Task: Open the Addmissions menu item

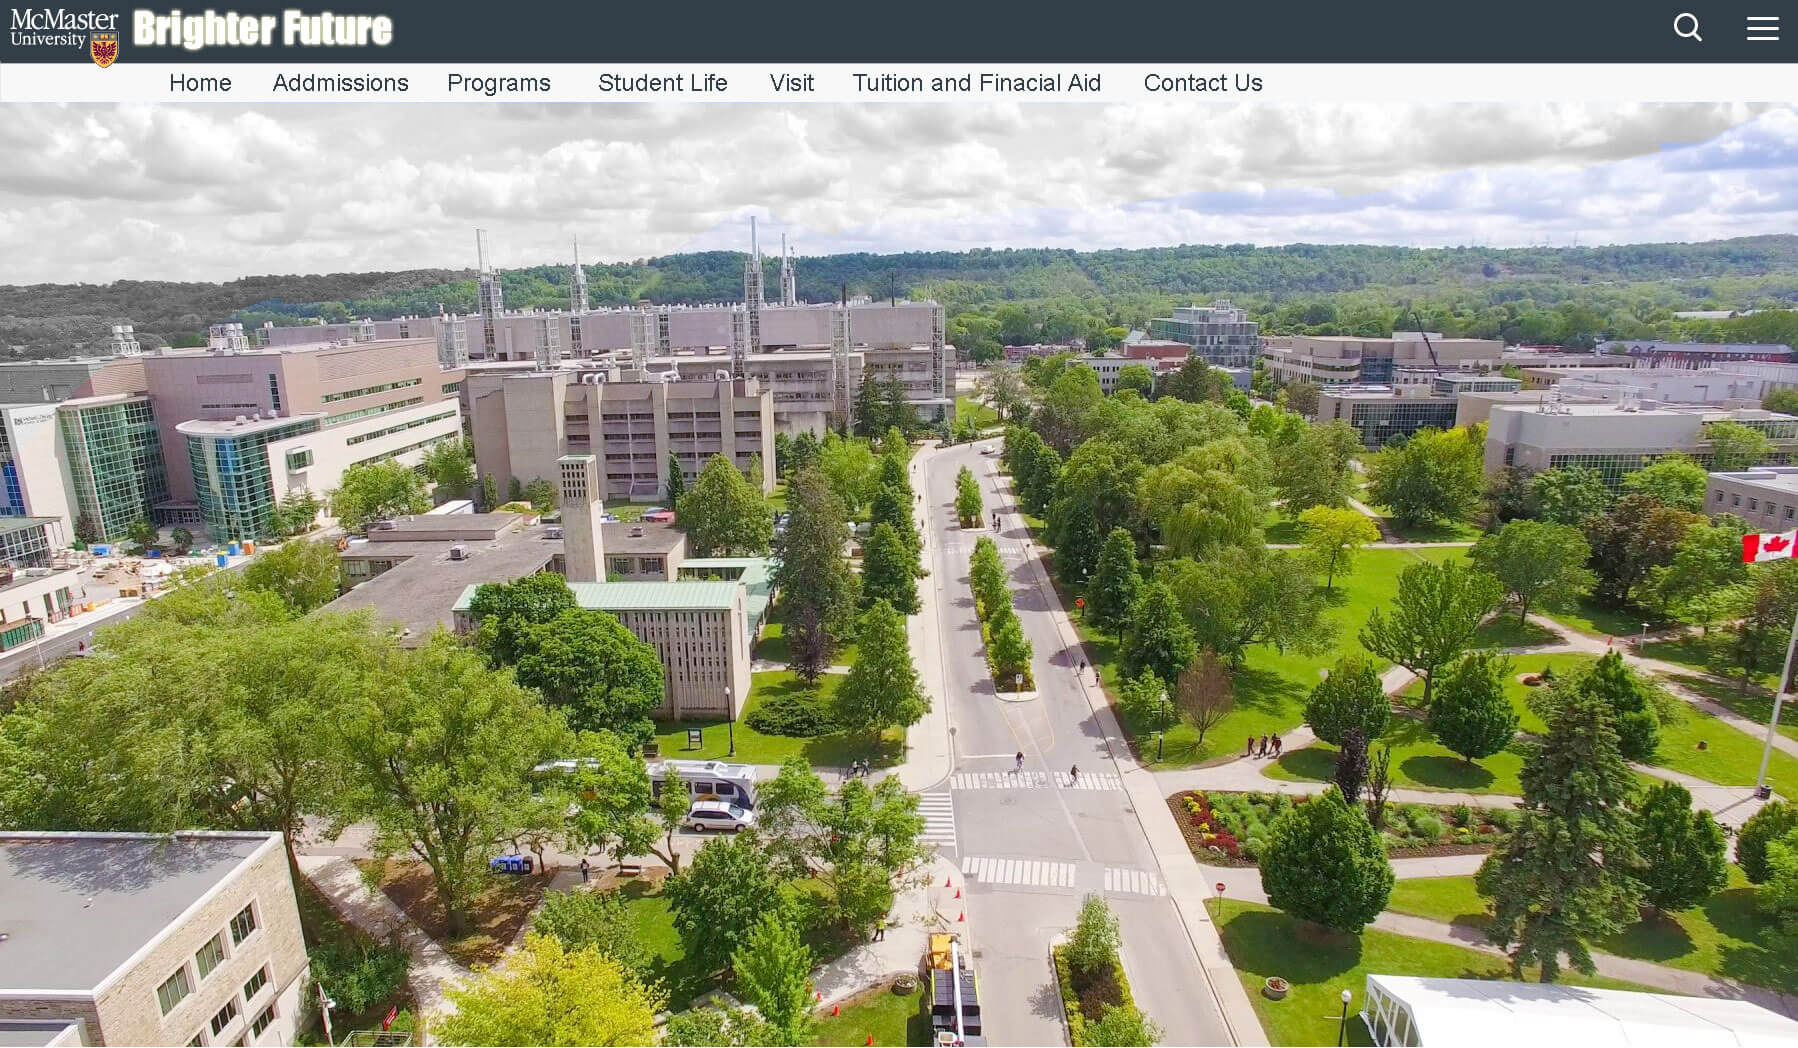Action: [x=340, y=83]
